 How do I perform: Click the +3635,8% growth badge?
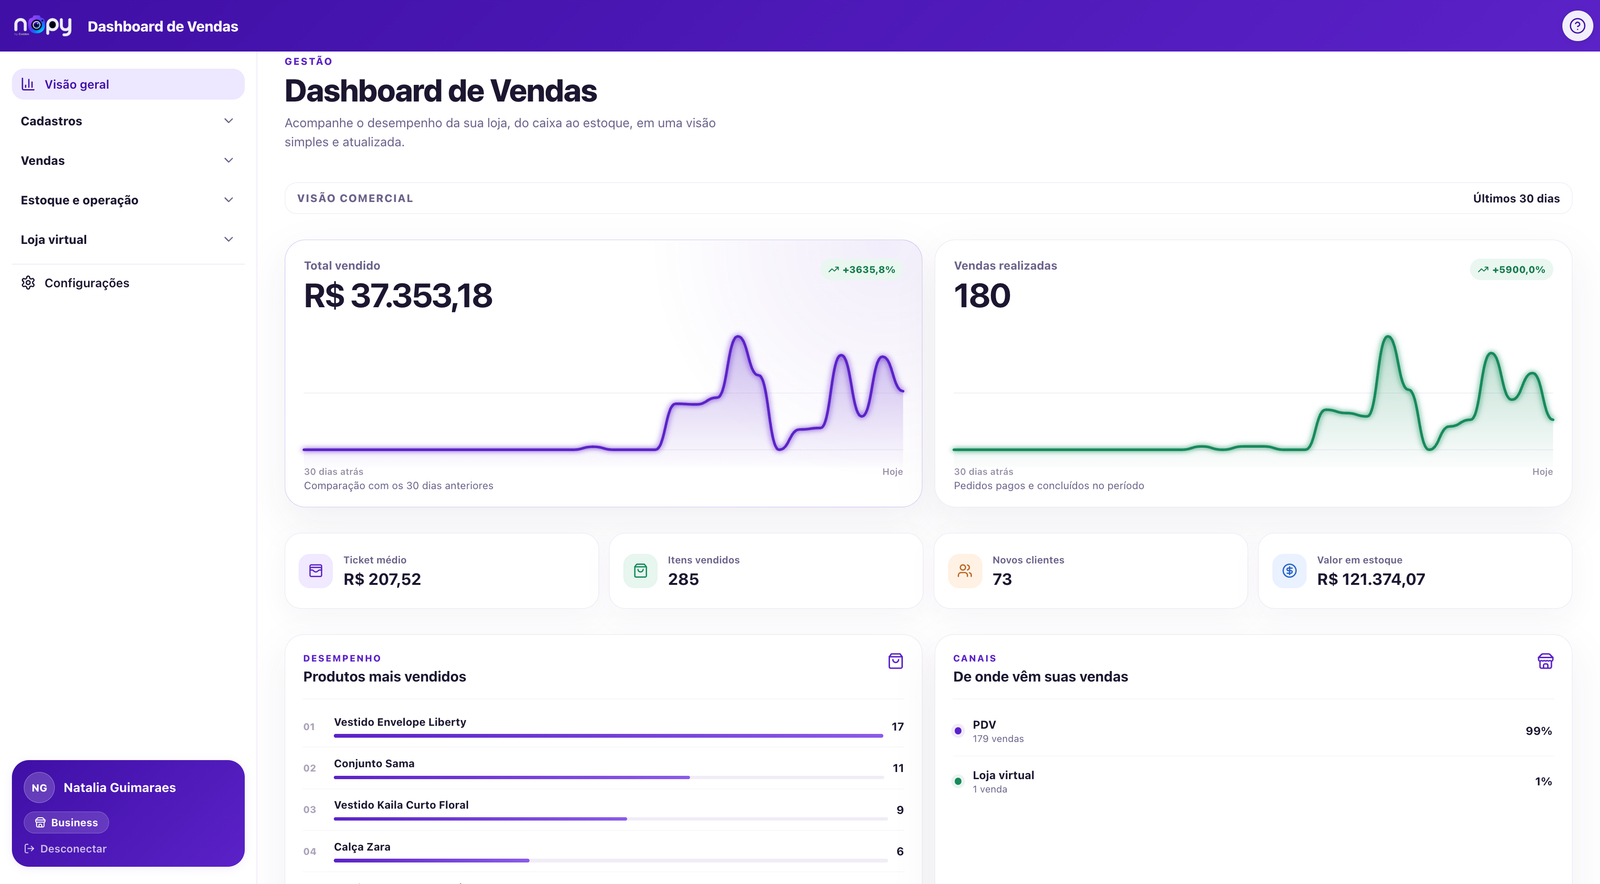tap(861, 270)
